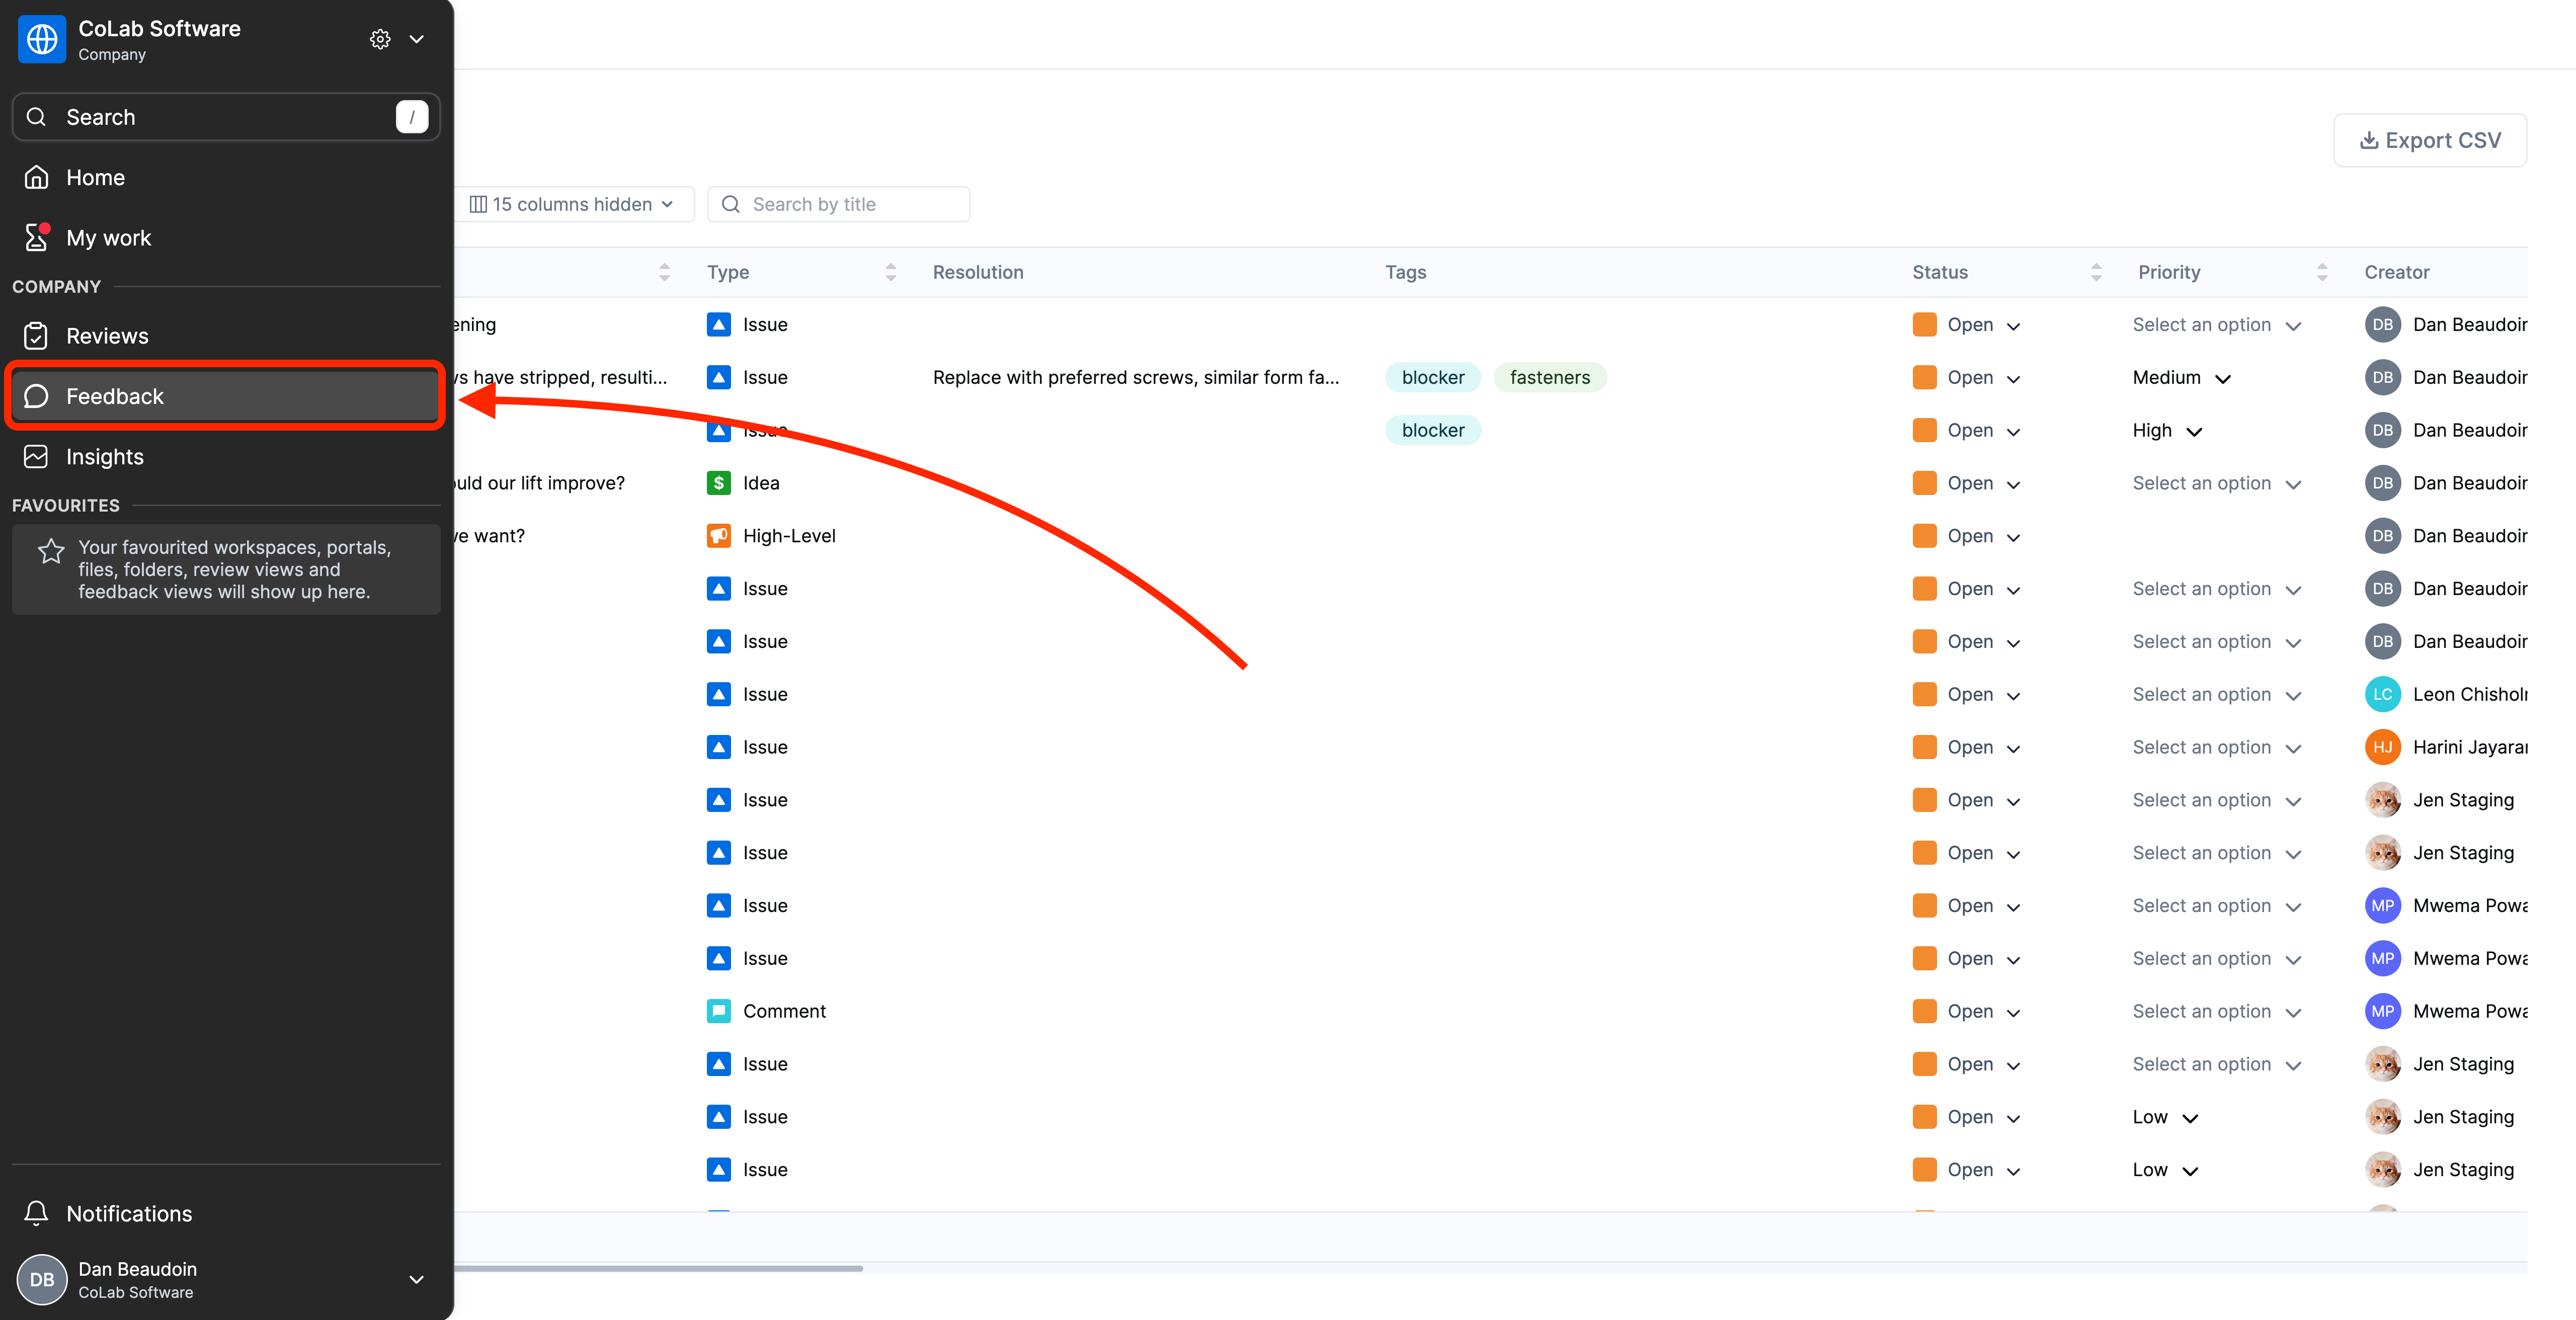Expand the company switcher chevron
This screenshot has height=1320, width=2576.
417,39
